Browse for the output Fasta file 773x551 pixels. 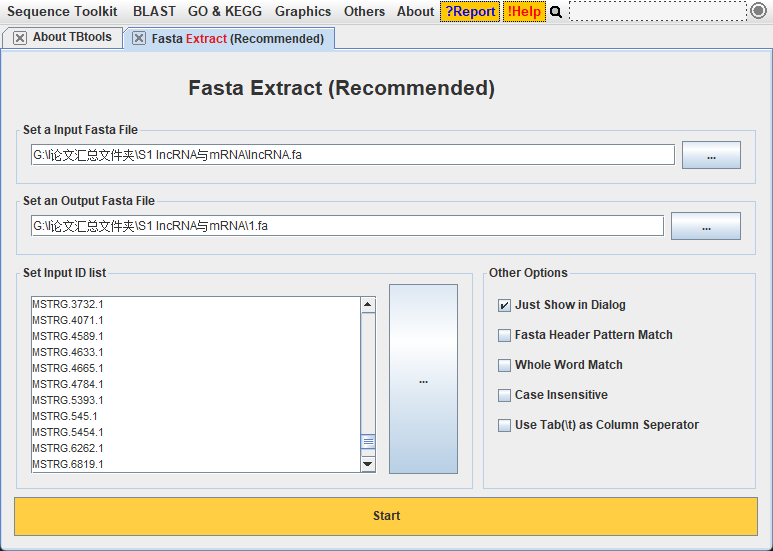705,226
